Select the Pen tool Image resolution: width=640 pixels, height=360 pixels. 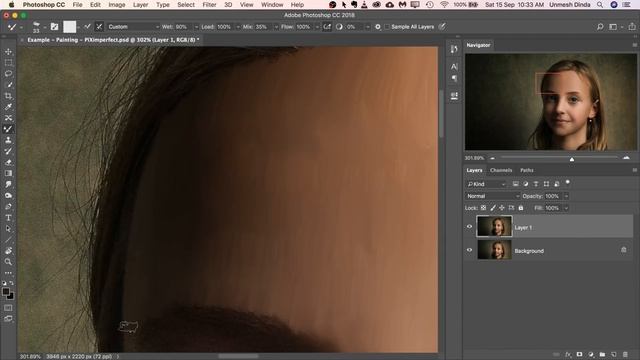(x=8, y=207)
